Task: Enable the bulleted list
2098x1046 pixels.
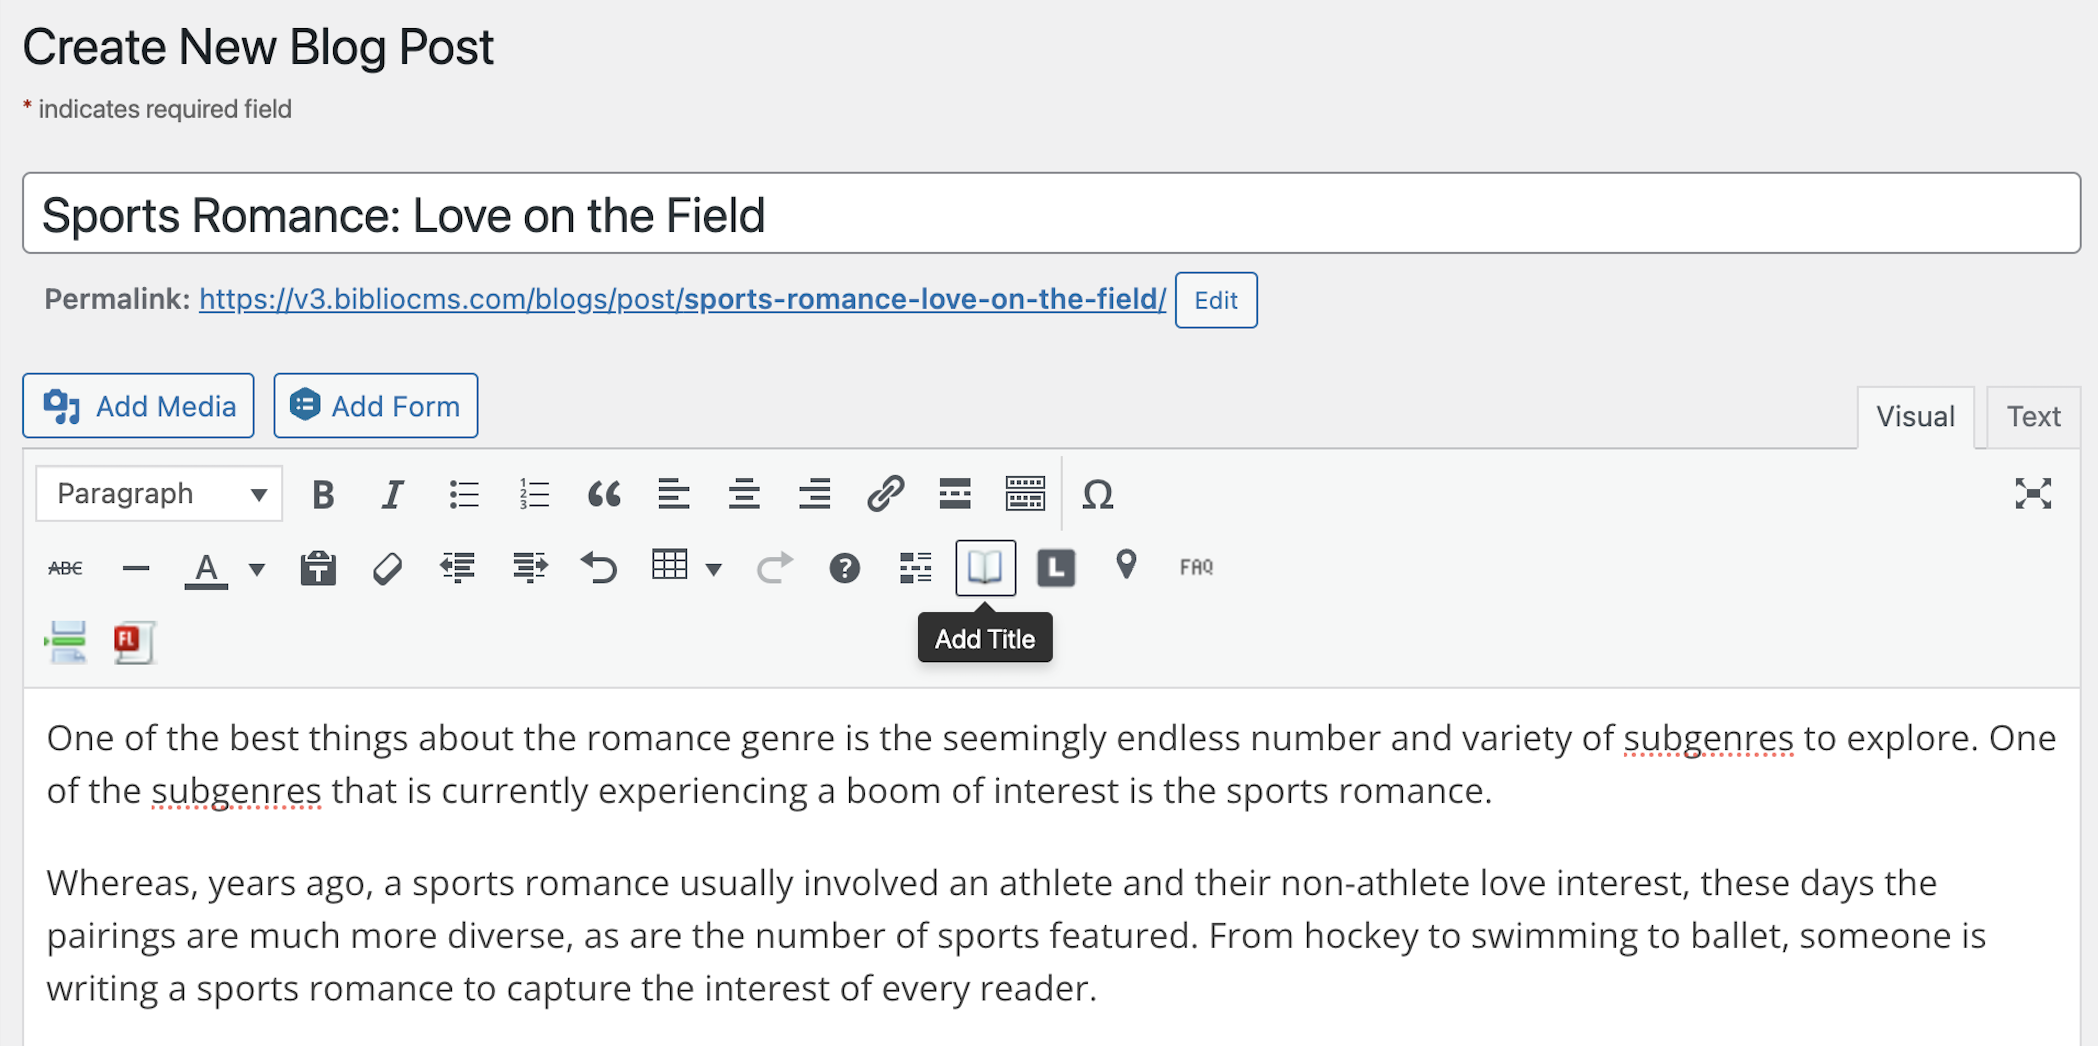Action: click(x=464, y=493)
